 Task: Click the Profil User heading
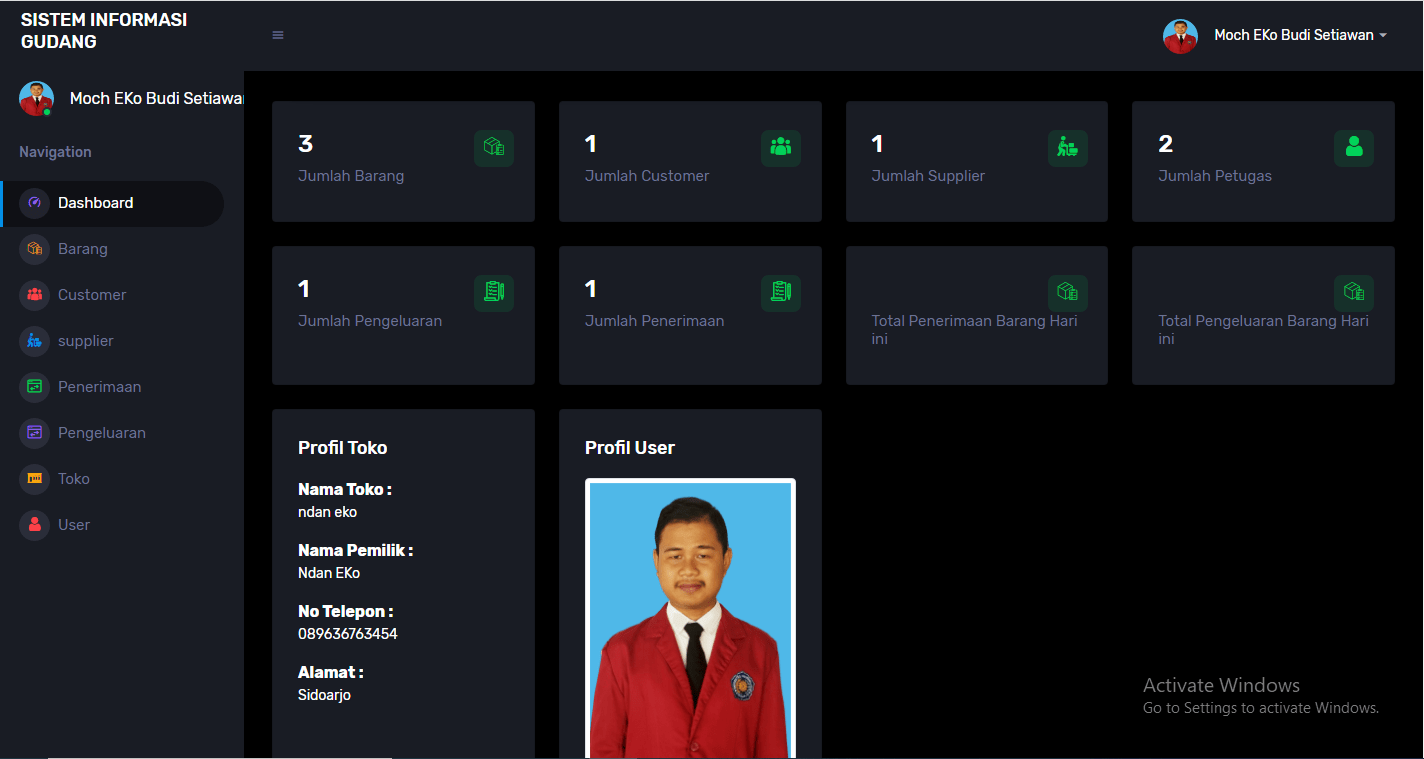[630, 448]
